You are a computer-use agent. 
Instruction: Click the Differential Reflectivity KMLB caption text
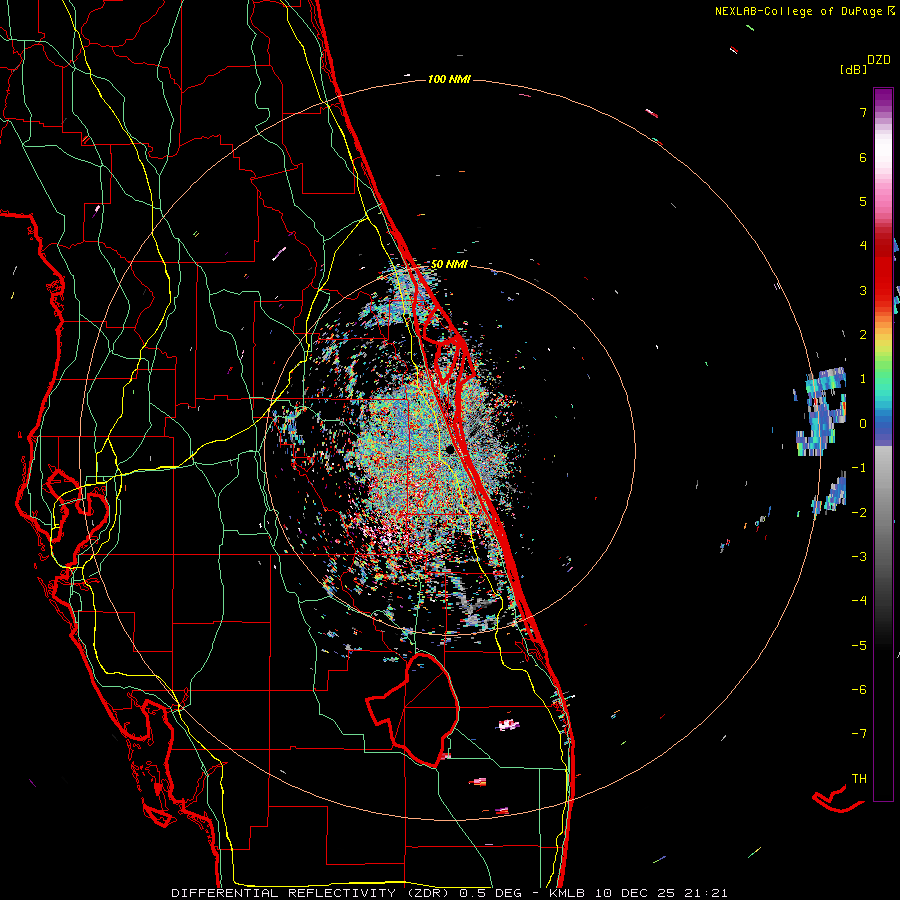point(449,893)
